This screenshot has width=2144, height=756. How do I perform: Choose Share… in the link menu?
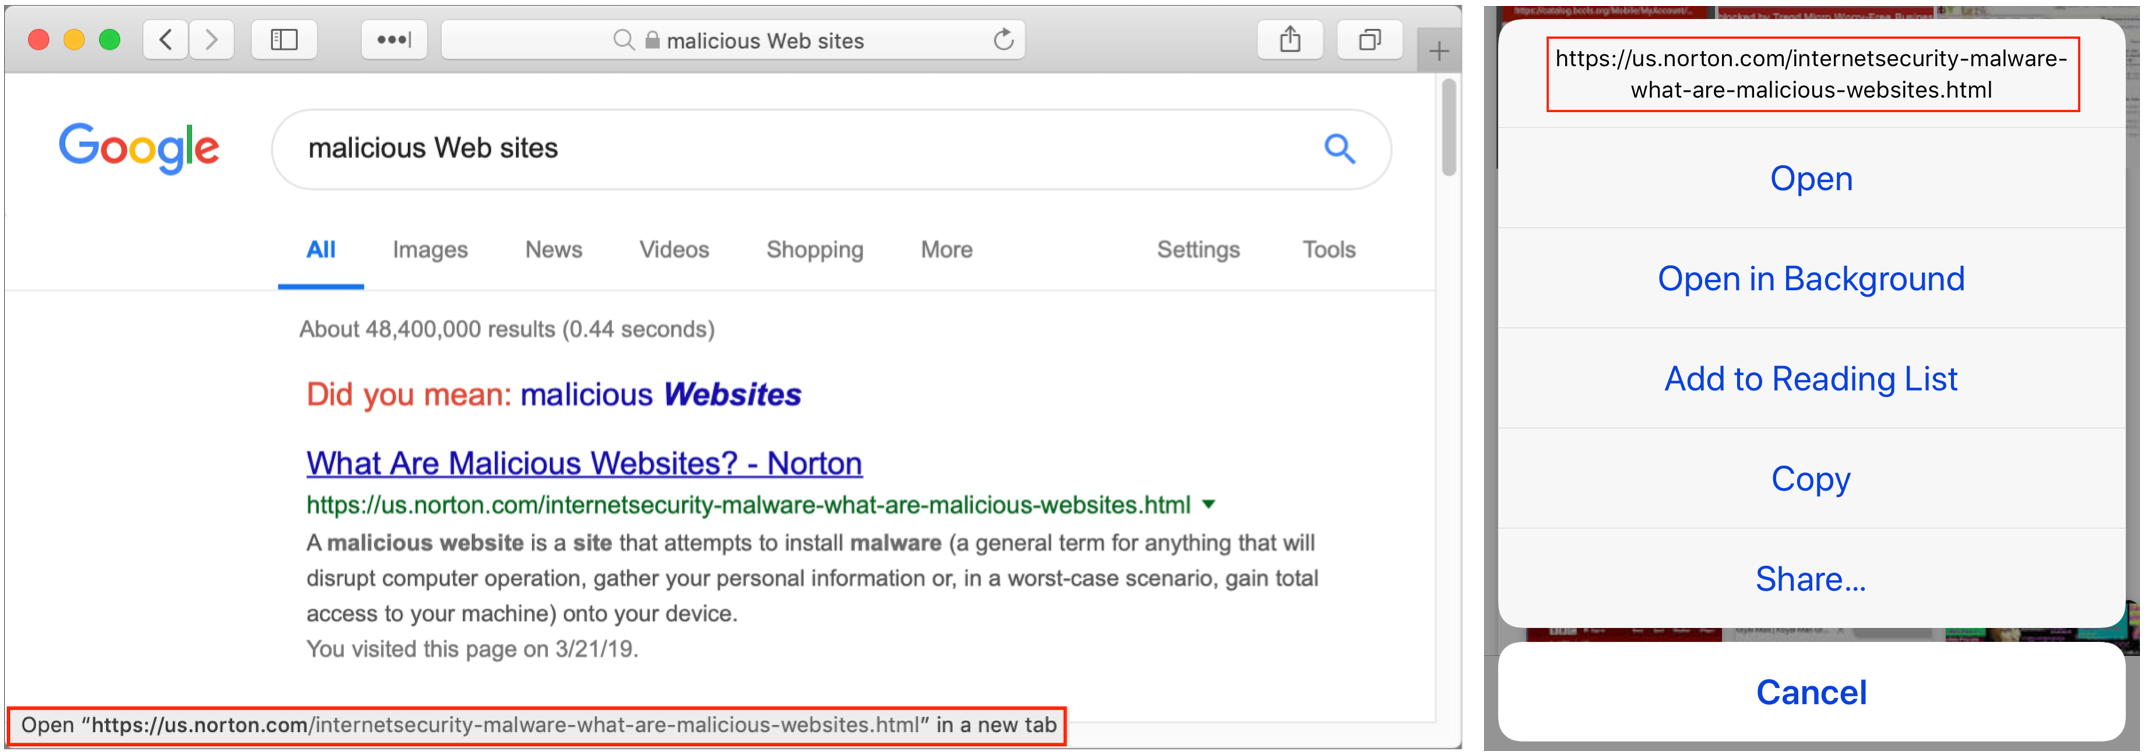click(1811, 579)
